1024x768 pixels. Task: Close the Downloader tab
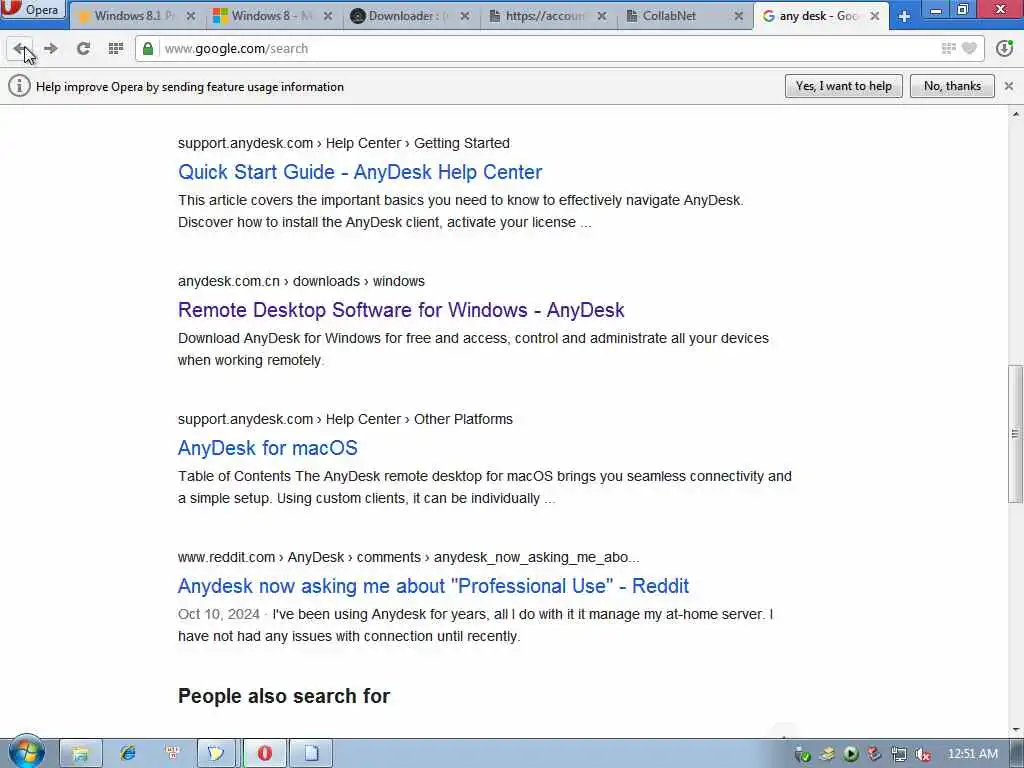[464, 16]
